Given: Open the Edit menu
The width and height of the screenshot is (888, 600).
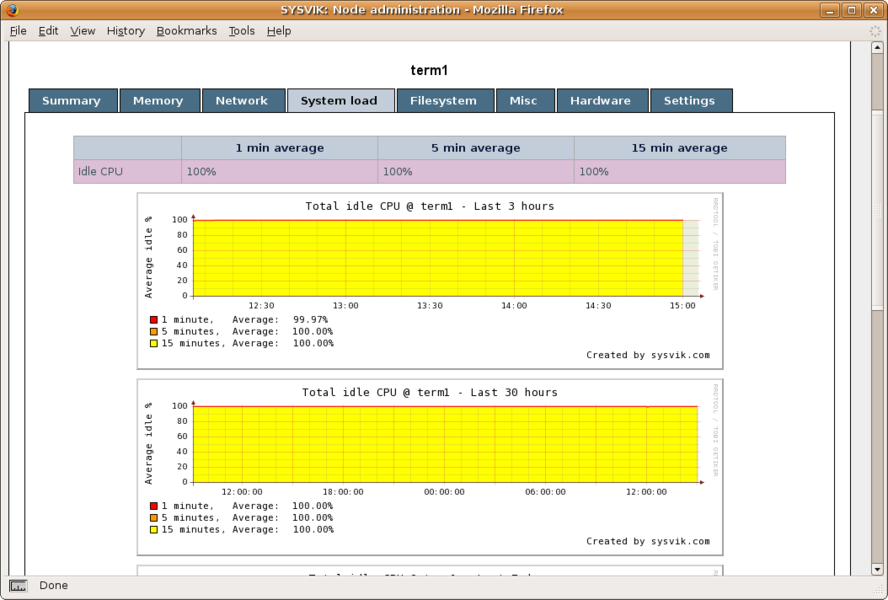Looking at the screenshot, I should (48, 31).
